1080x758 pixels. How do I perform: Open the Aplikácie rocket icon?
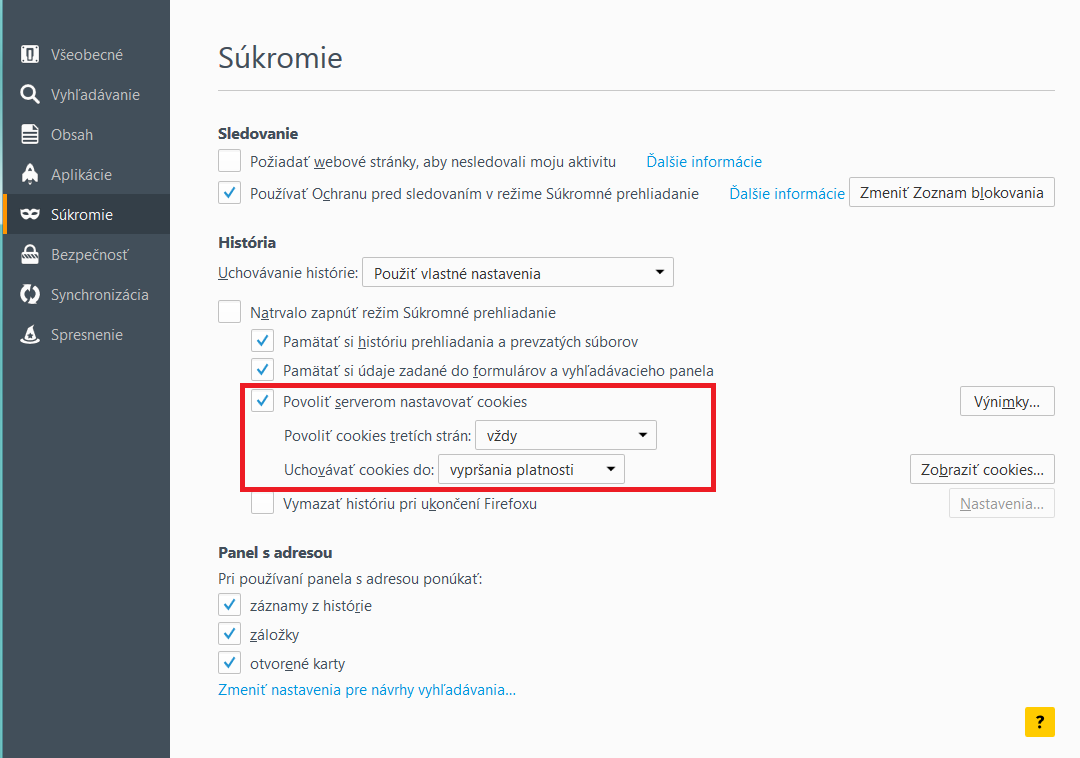tap(30, 174)
